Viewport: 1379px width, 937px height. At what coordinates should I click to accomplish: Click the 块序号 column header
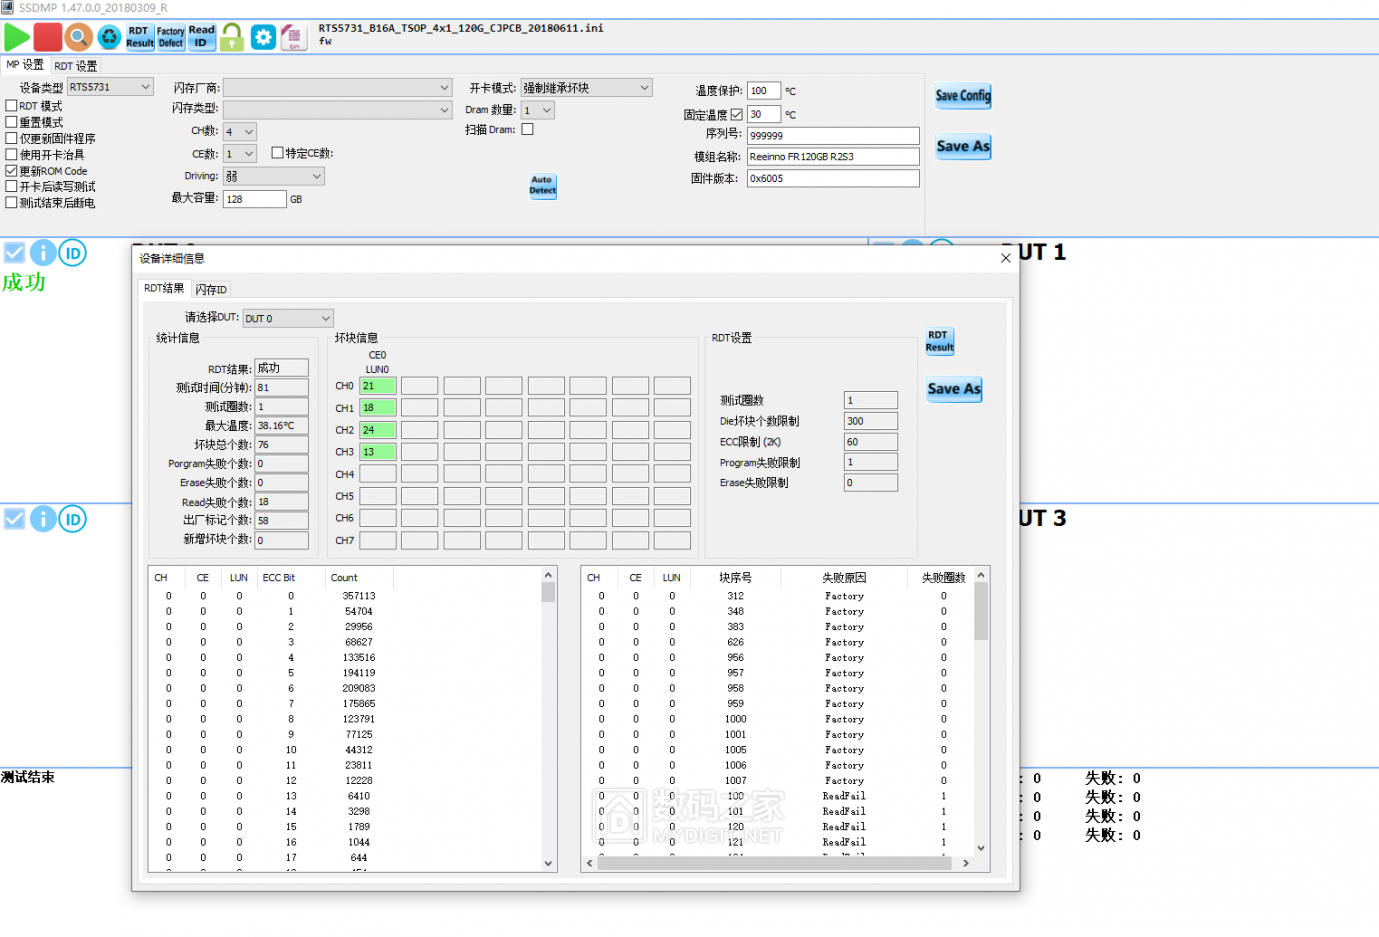tap(735, 578)
